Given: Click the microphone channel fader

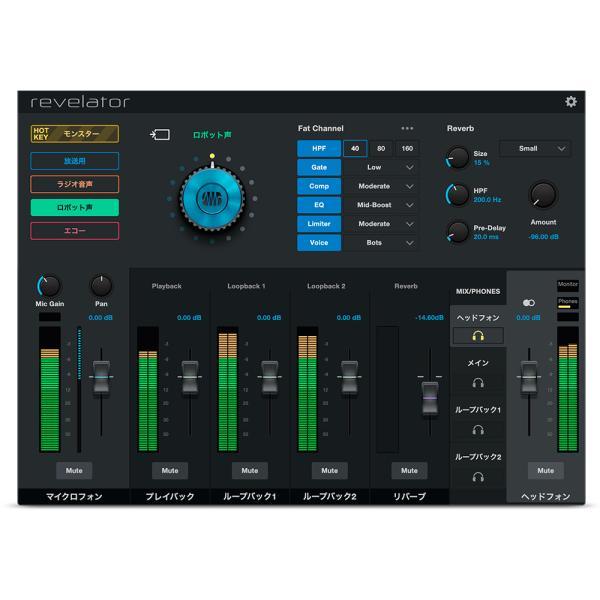Looking at the screenshot, I should 101,377.
